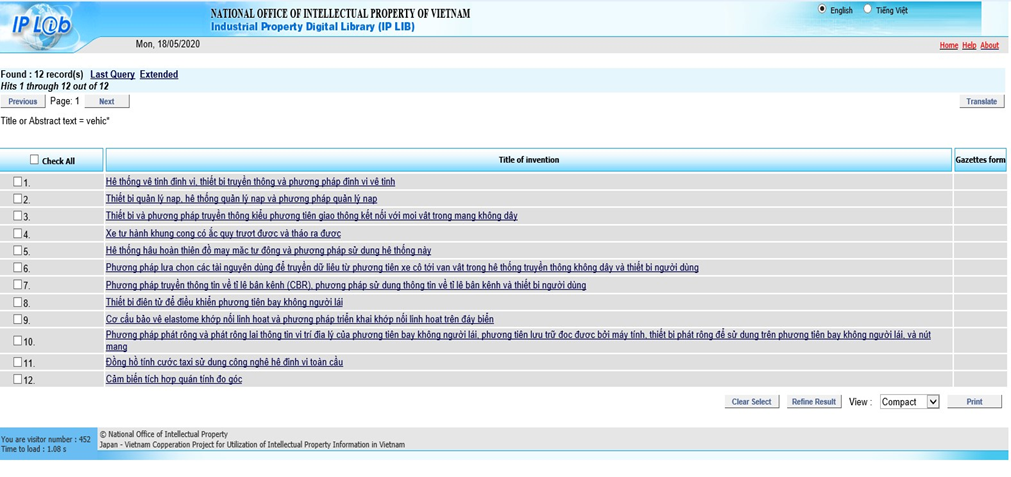
Task: Click the date 'Mon, 18/05/2020'
Action: 166,44
